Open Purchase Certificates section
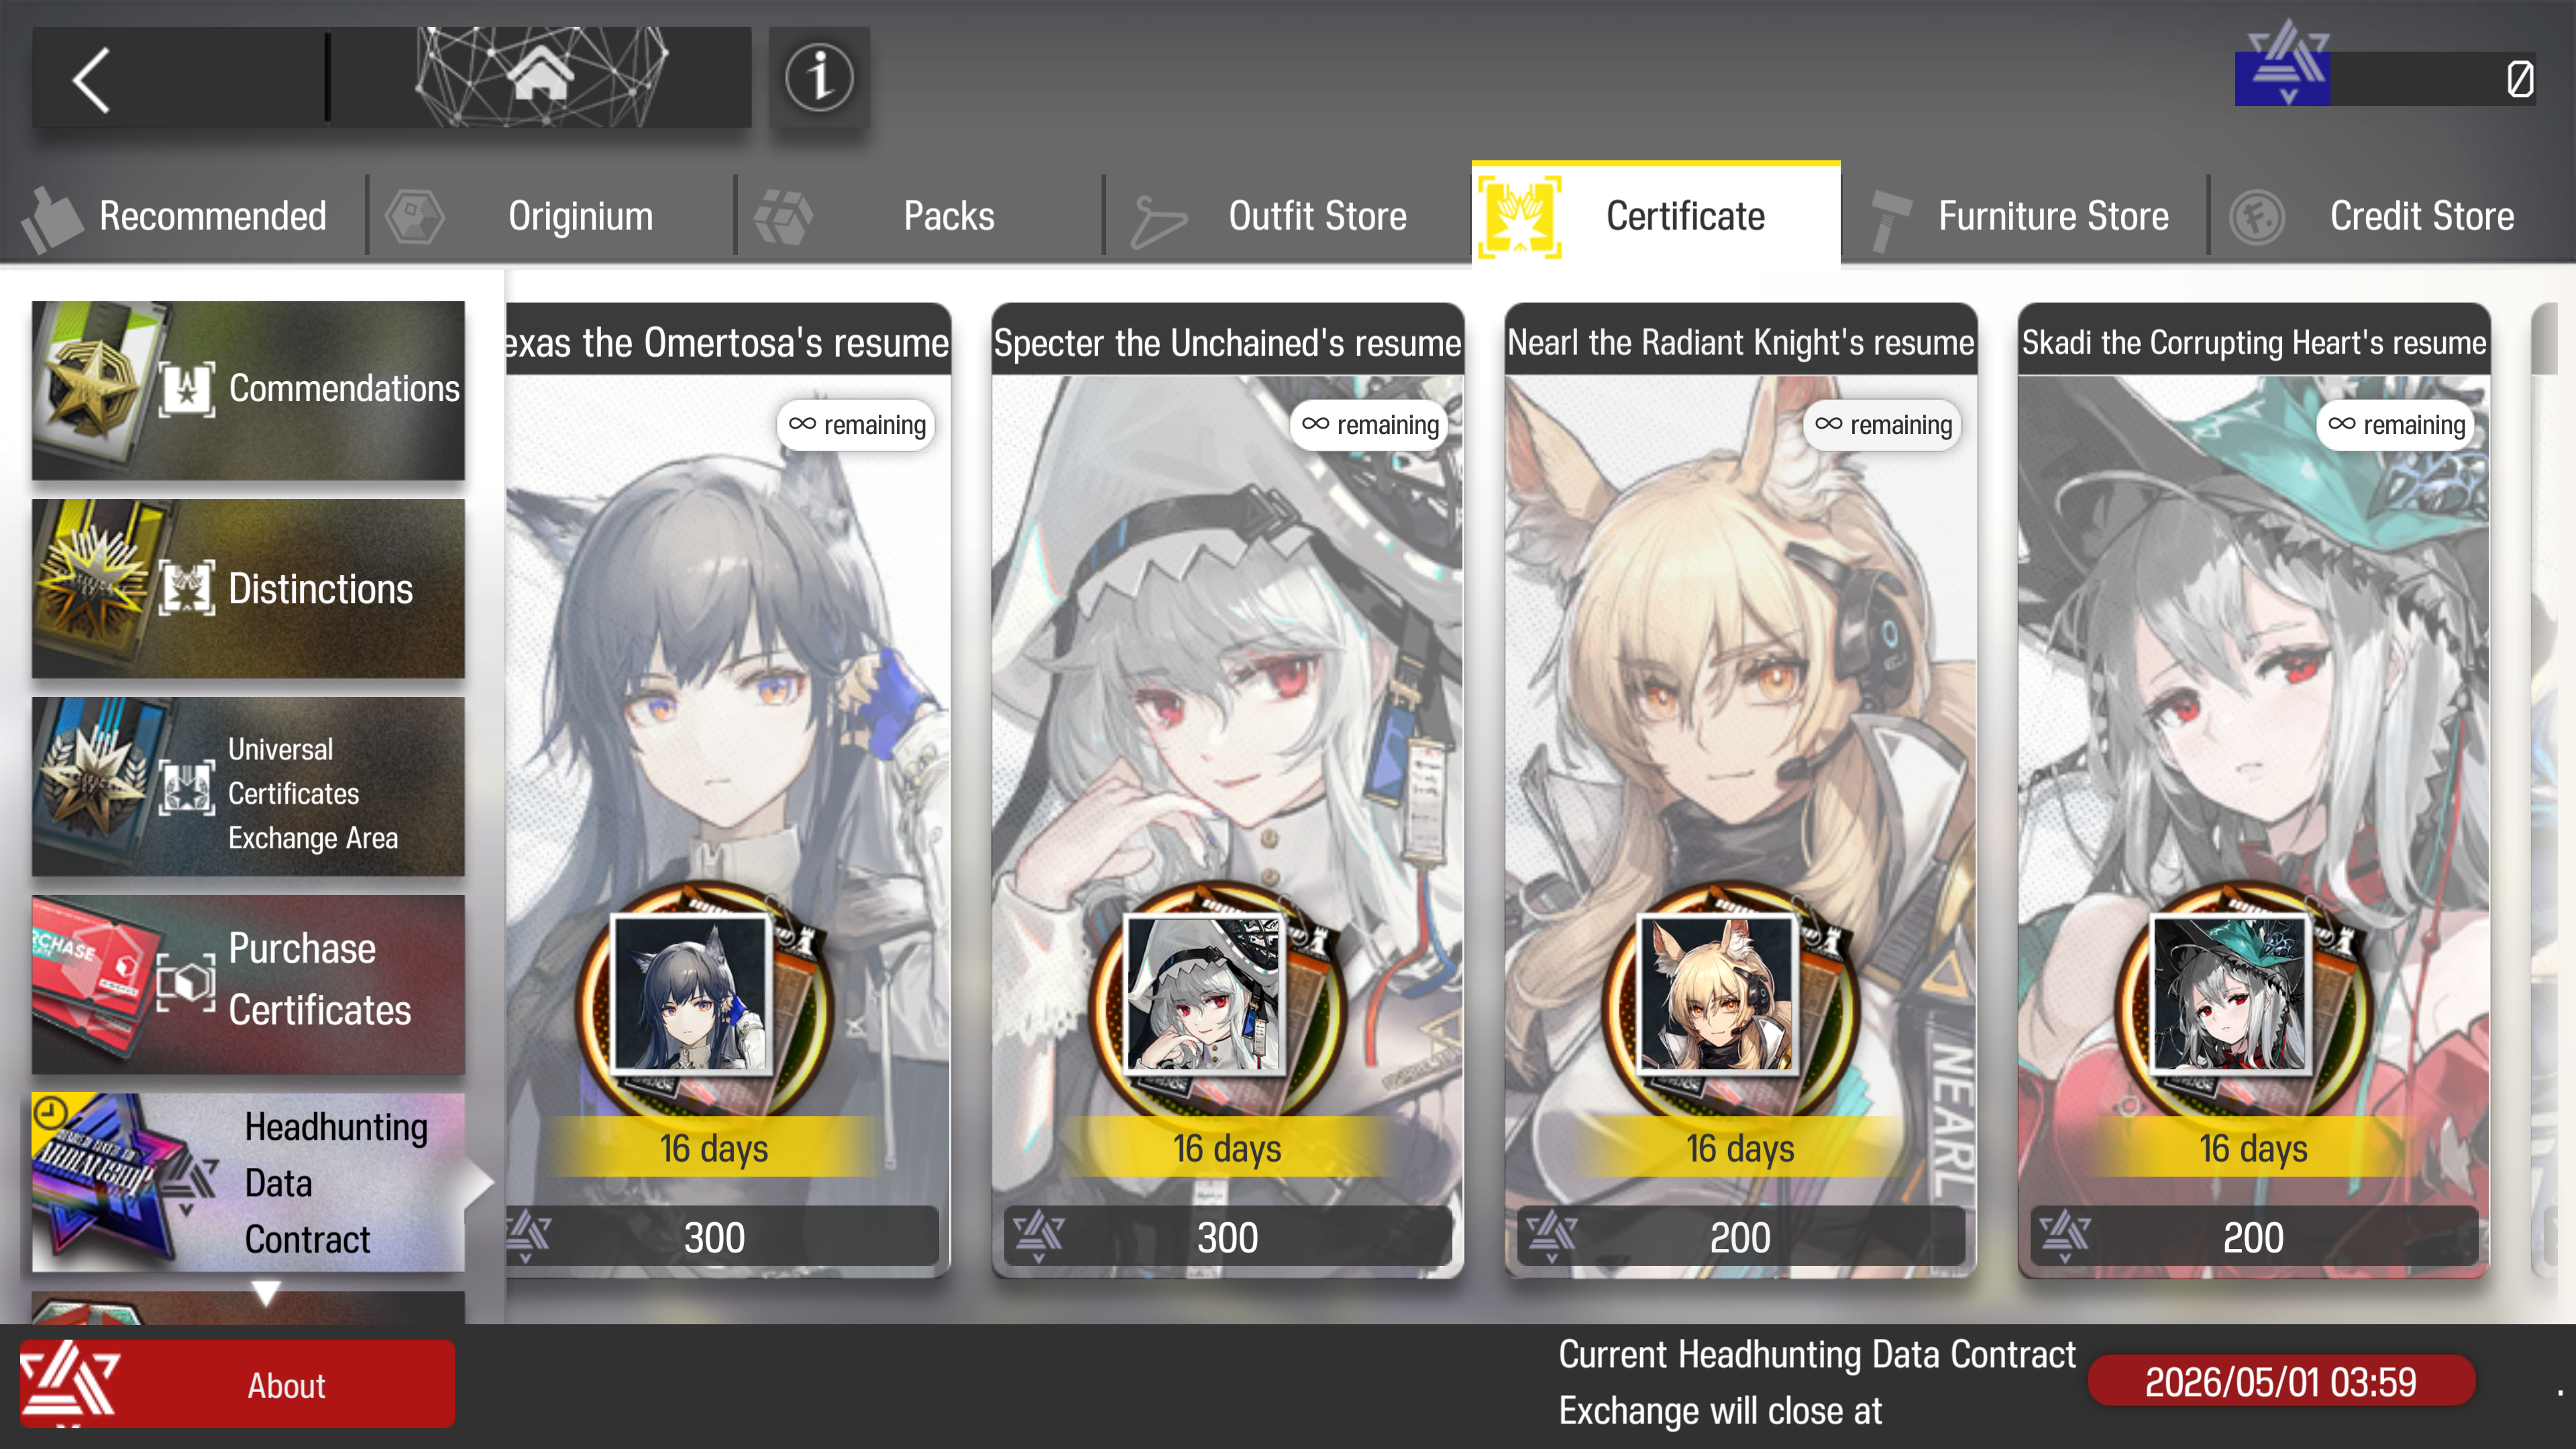The width and height of the screenshot is (2576, 1449). click(248, 984)
